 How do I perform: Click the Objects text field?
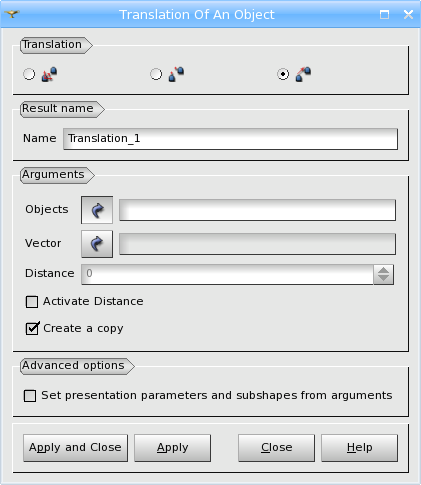pos(257,210)
